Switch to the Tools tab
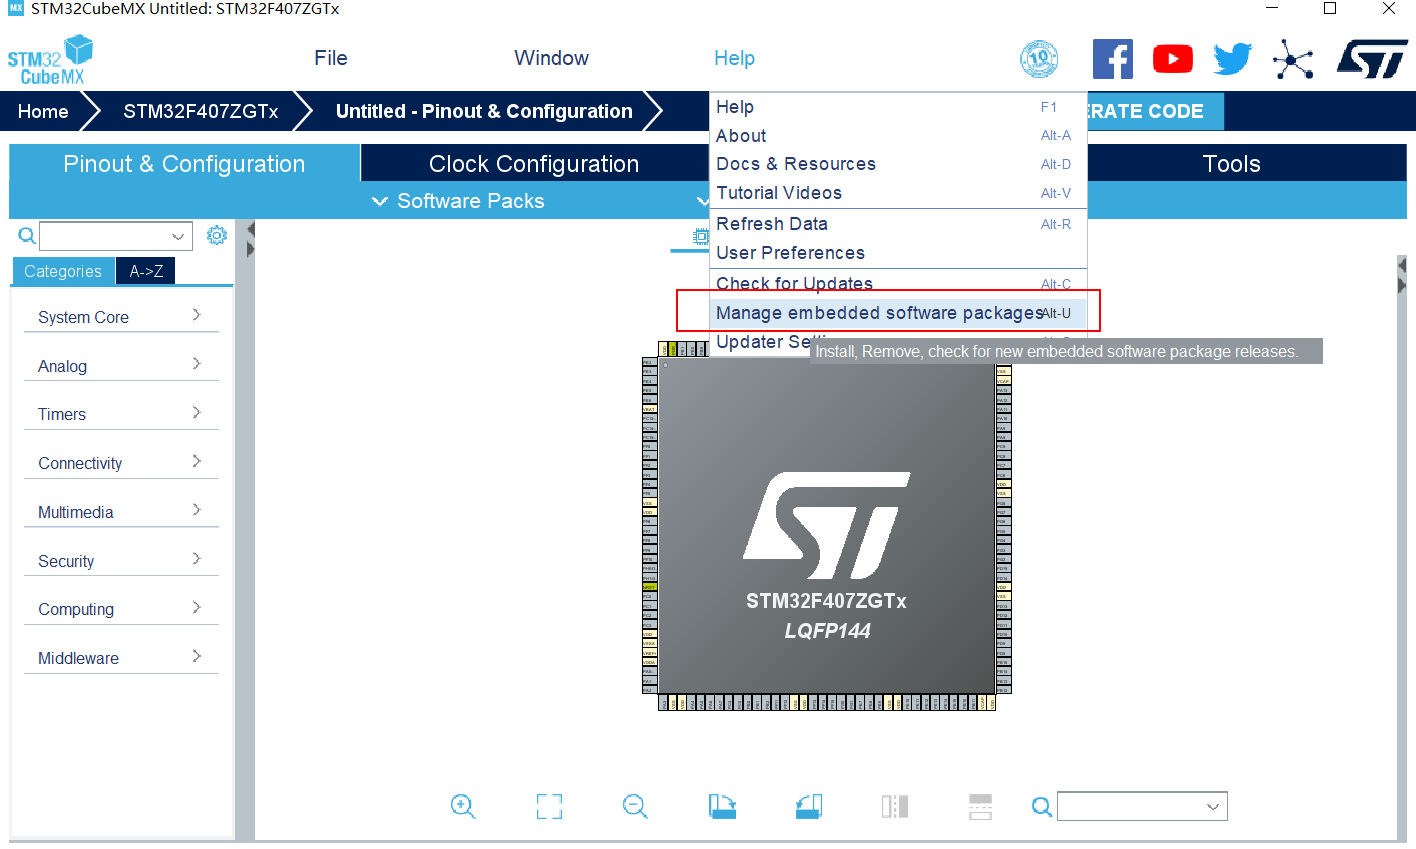Viewport: 1416px width, 849px height. pyautogui.click(x=1231, y=164)
